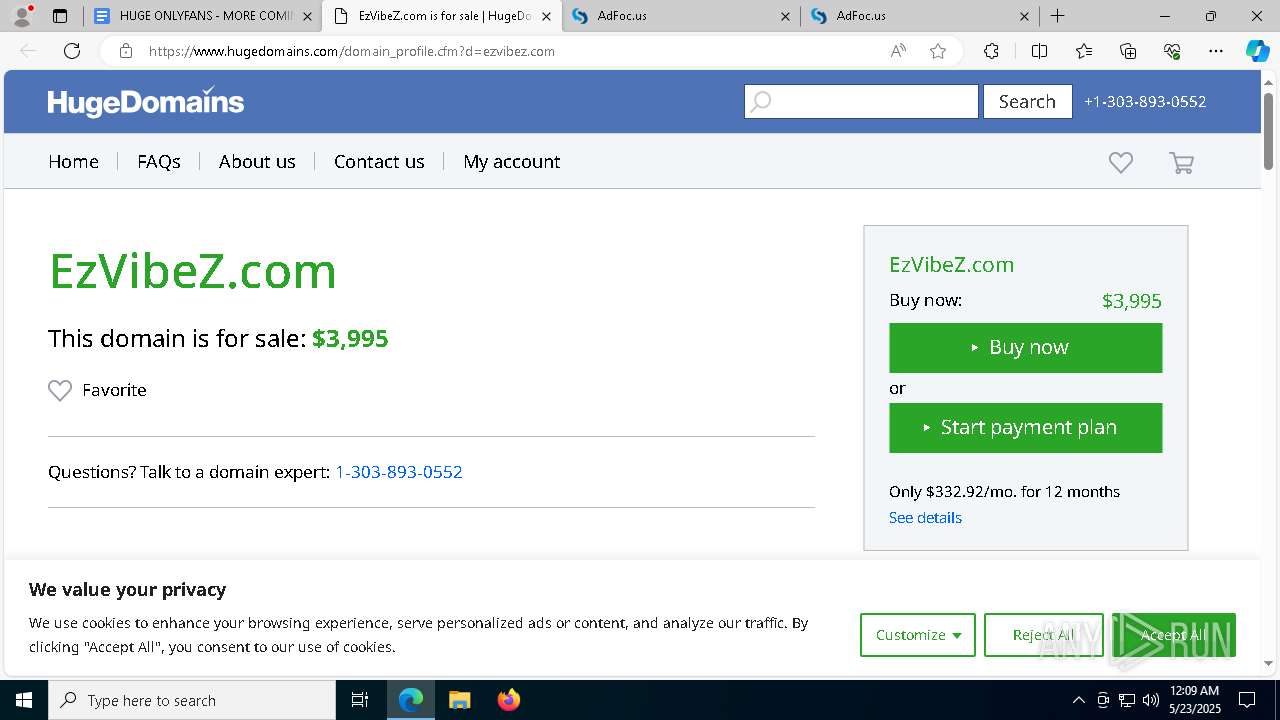Screen dimensions: 1280x720
Task: Open the Copilot icon
Action: click(x=1257, y=51)
